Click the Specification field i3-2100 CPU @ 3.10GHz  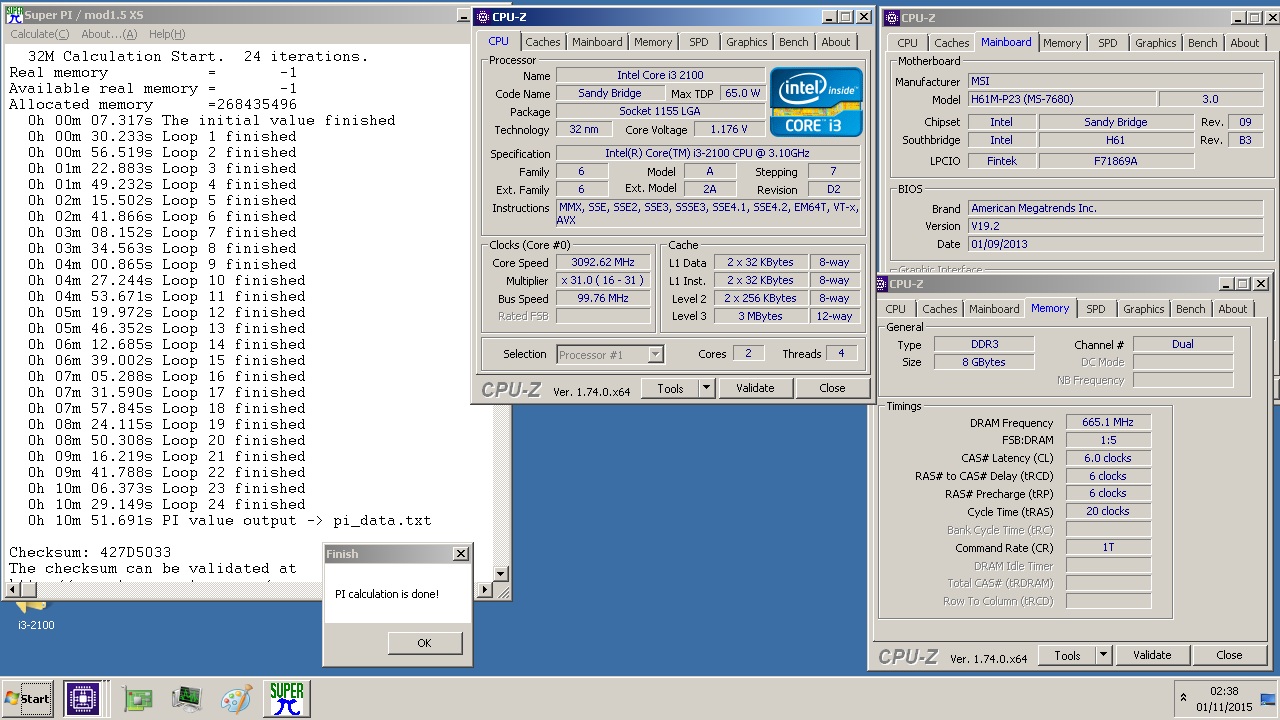(x=708, y=154)
